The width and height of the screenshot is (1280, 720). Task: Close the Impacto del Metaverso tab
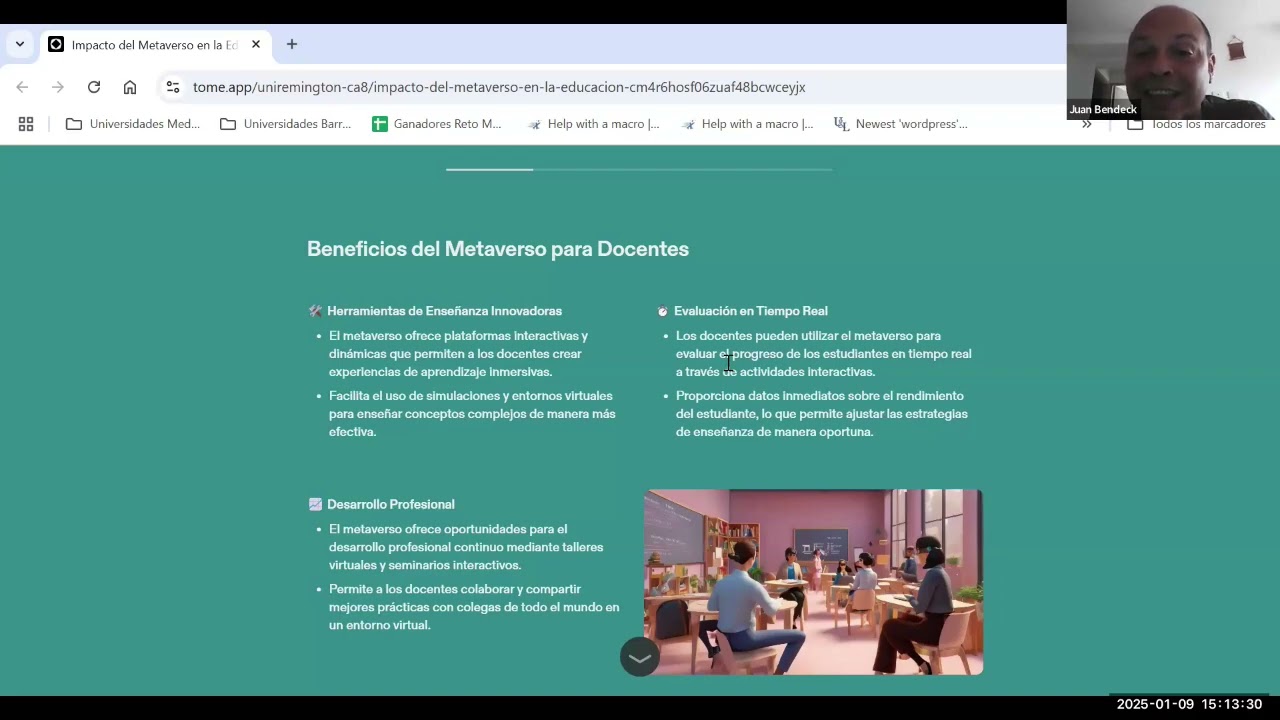[256, 44]
